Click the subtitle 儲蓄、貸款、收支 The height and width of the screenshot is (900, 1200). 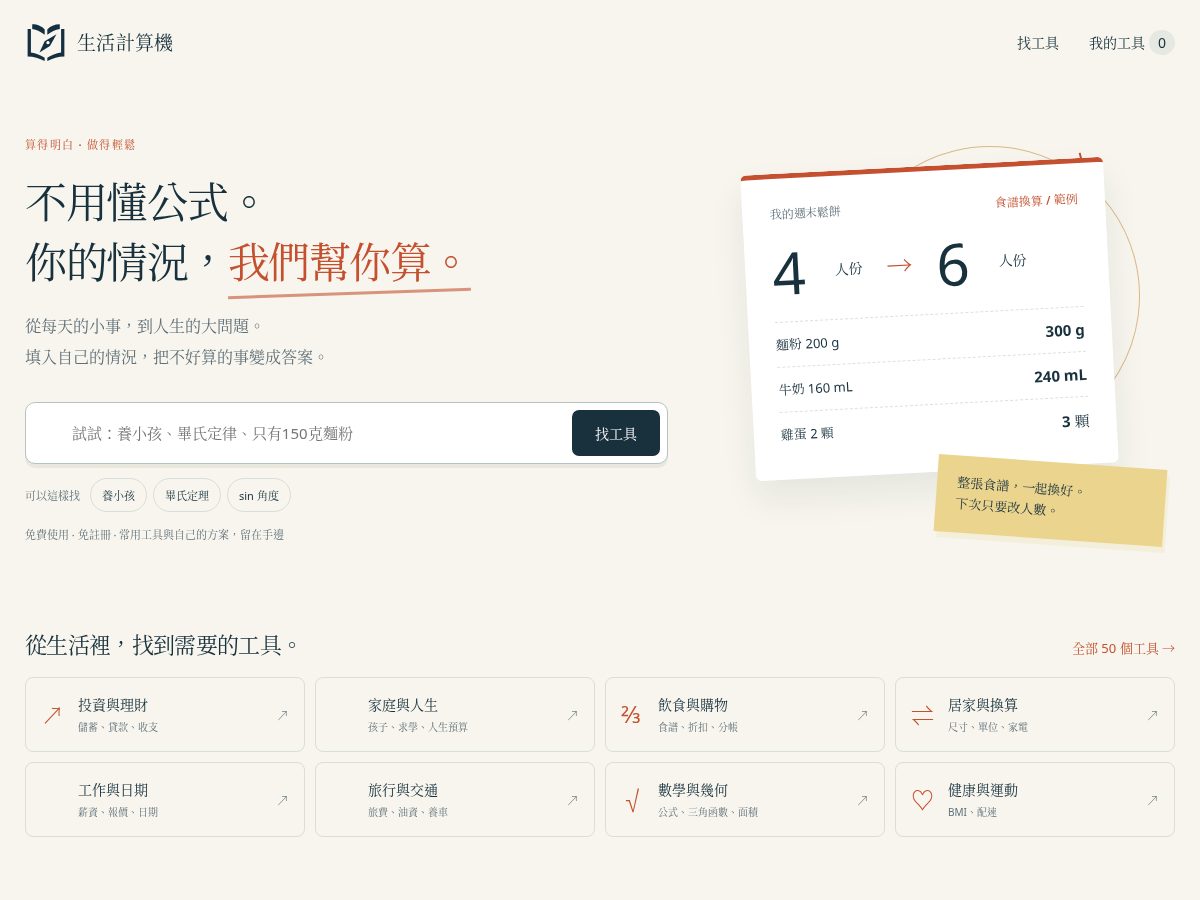point(118,727)
